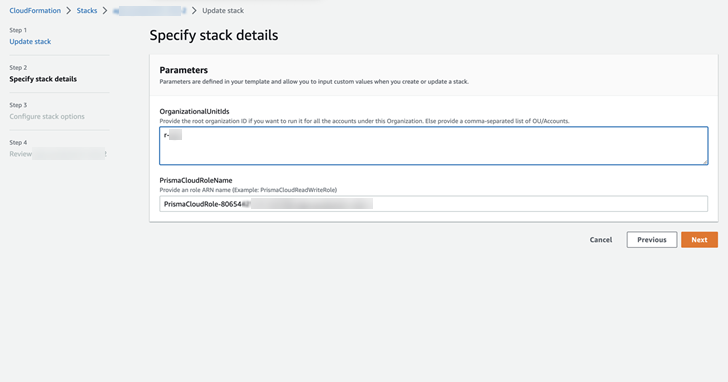728x382 pixels.
Task: Select the PrismaCloudRoleName field label
Action: point(195,180)
